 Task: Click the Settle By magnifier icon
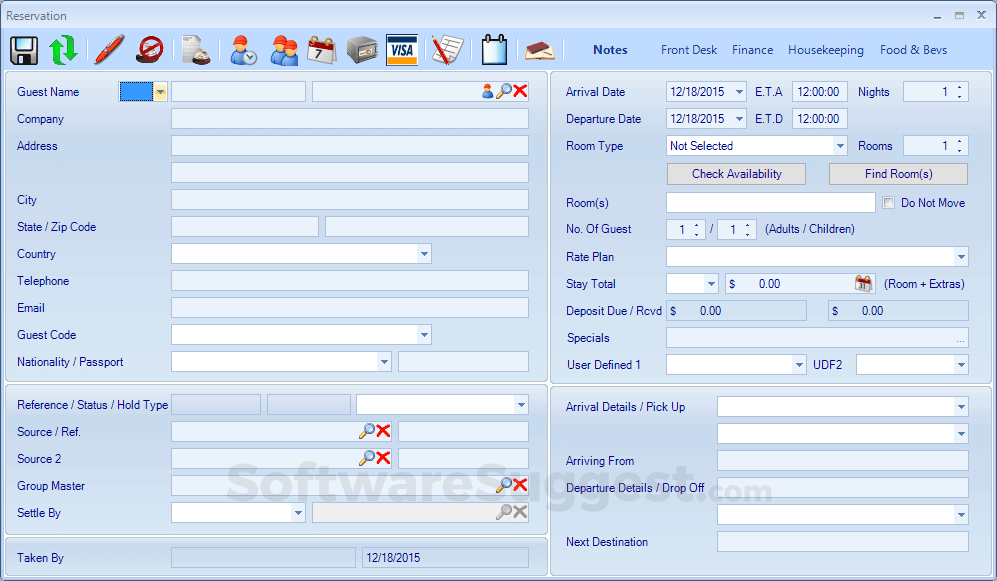504,512
